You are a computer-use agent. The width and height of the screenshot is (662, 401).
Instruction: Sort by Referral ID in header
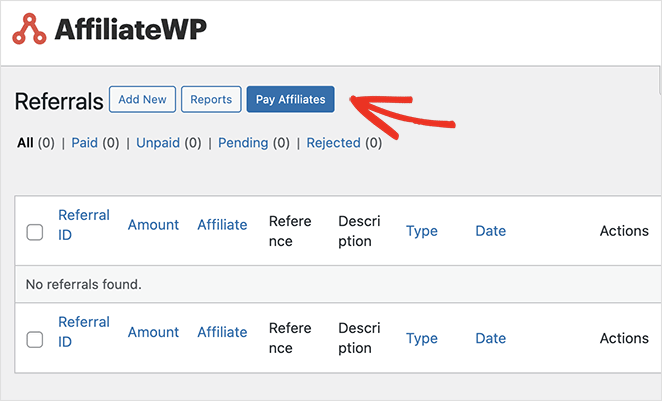click(x=84, y=225)
